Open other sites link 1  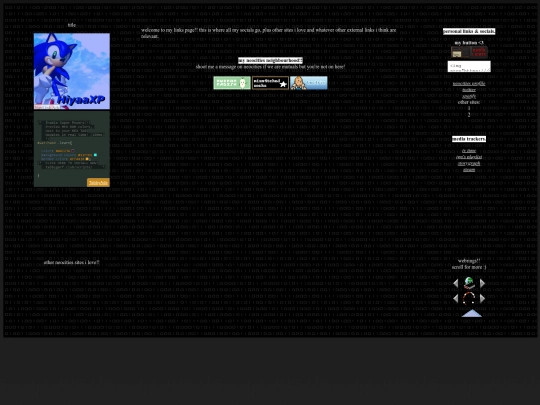(469, 108)
